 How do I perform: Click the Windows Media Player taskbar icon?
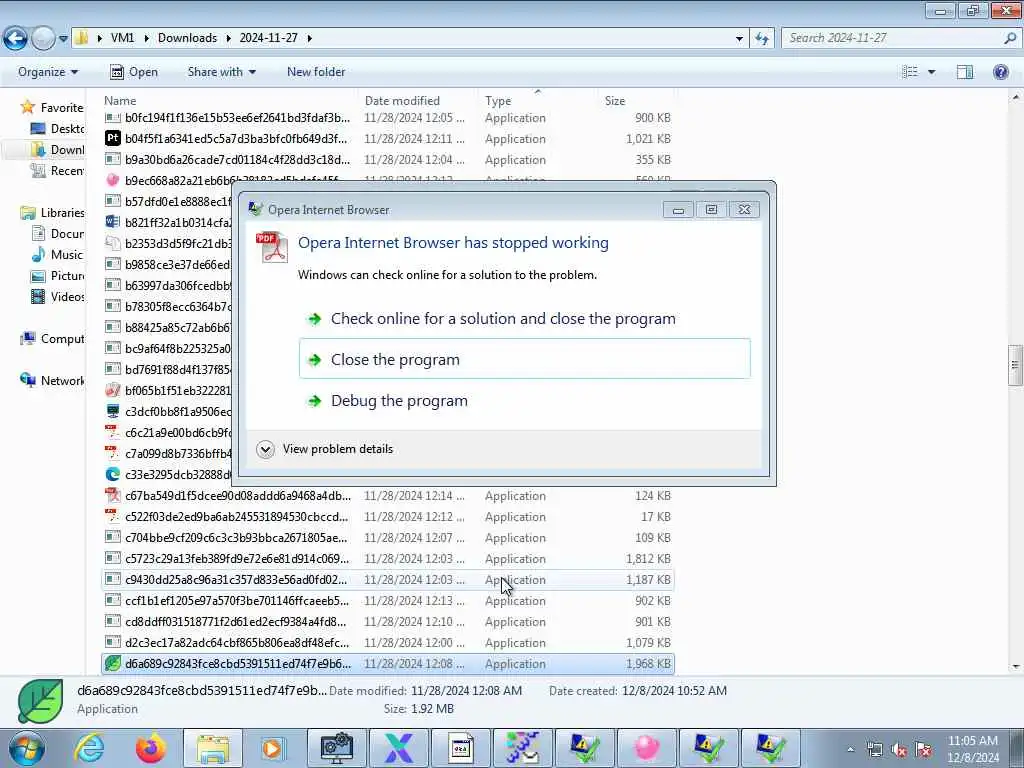click(273, 748)
